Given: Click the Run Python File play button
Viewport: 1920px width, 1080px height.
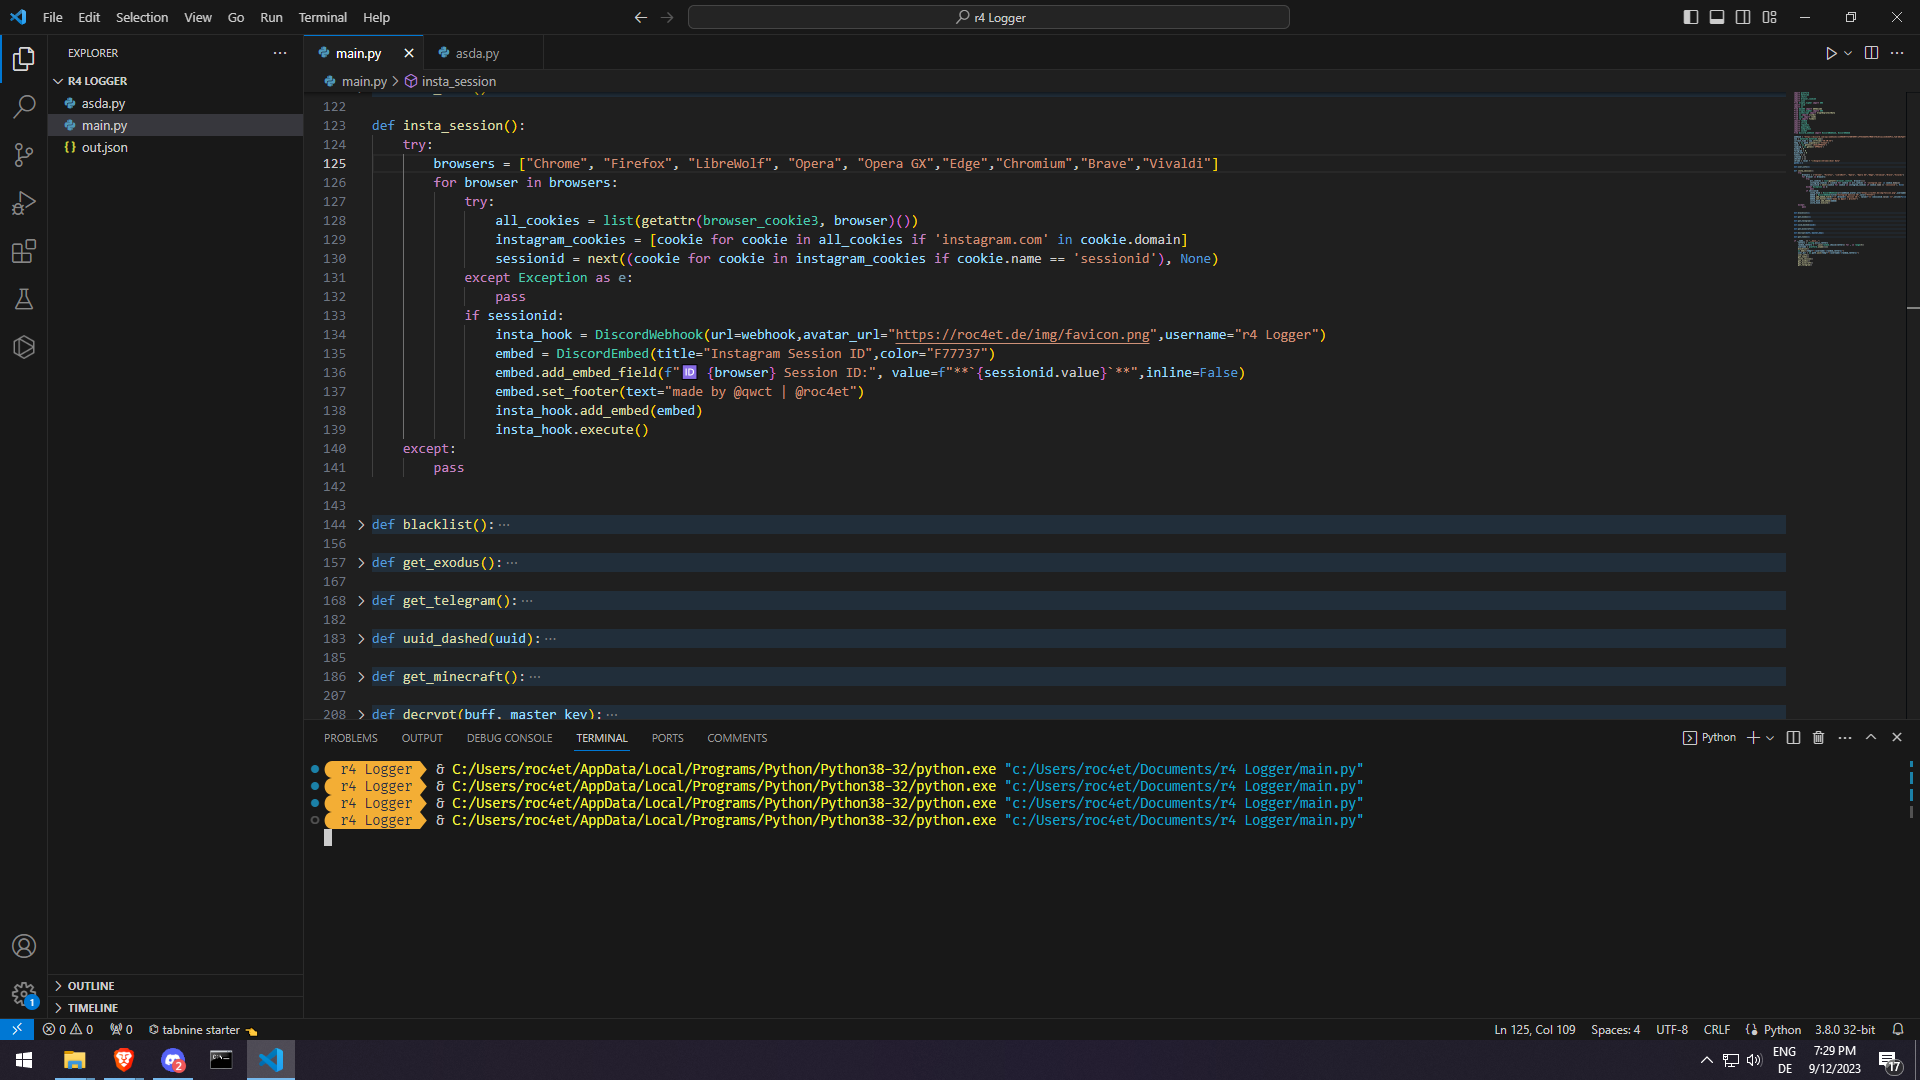Looking at the screenshot, I should click(1830, 53).
